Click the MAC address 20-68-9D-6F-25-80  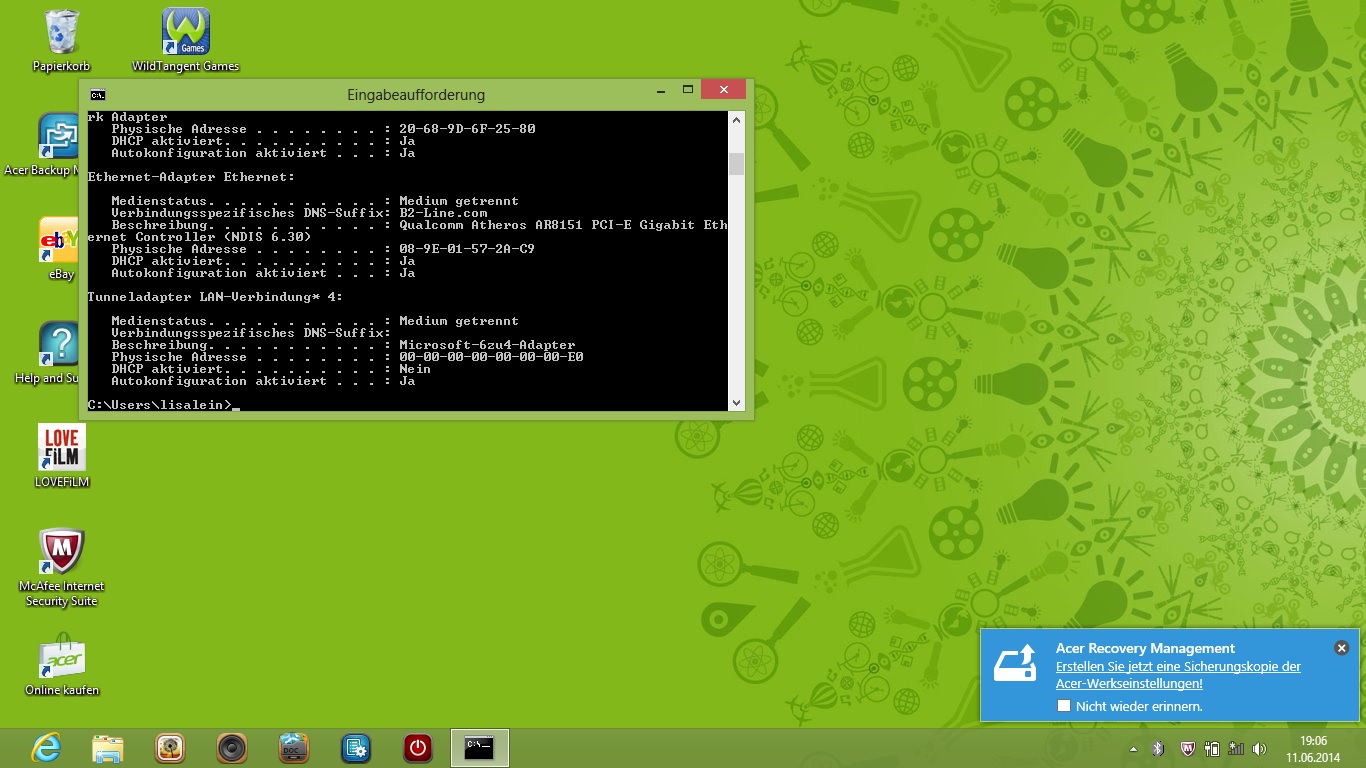point(467,129)
